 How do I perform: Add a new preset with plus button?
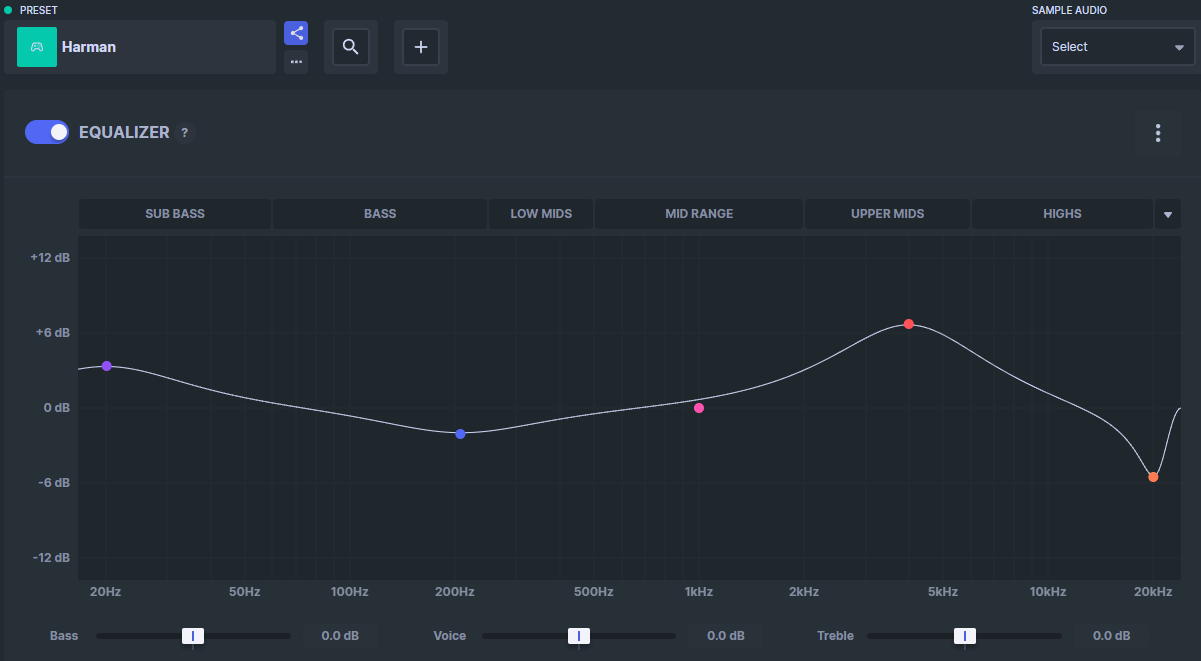421,47
